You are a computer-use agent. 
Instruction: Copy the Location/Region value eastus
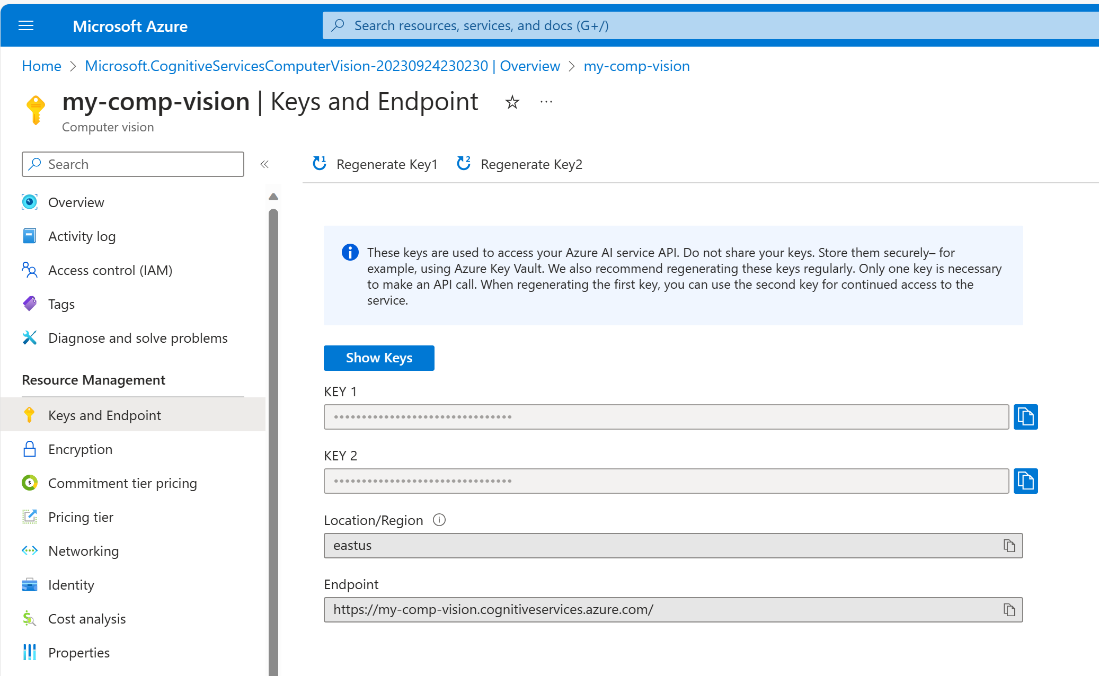[x=1009, y=546]
